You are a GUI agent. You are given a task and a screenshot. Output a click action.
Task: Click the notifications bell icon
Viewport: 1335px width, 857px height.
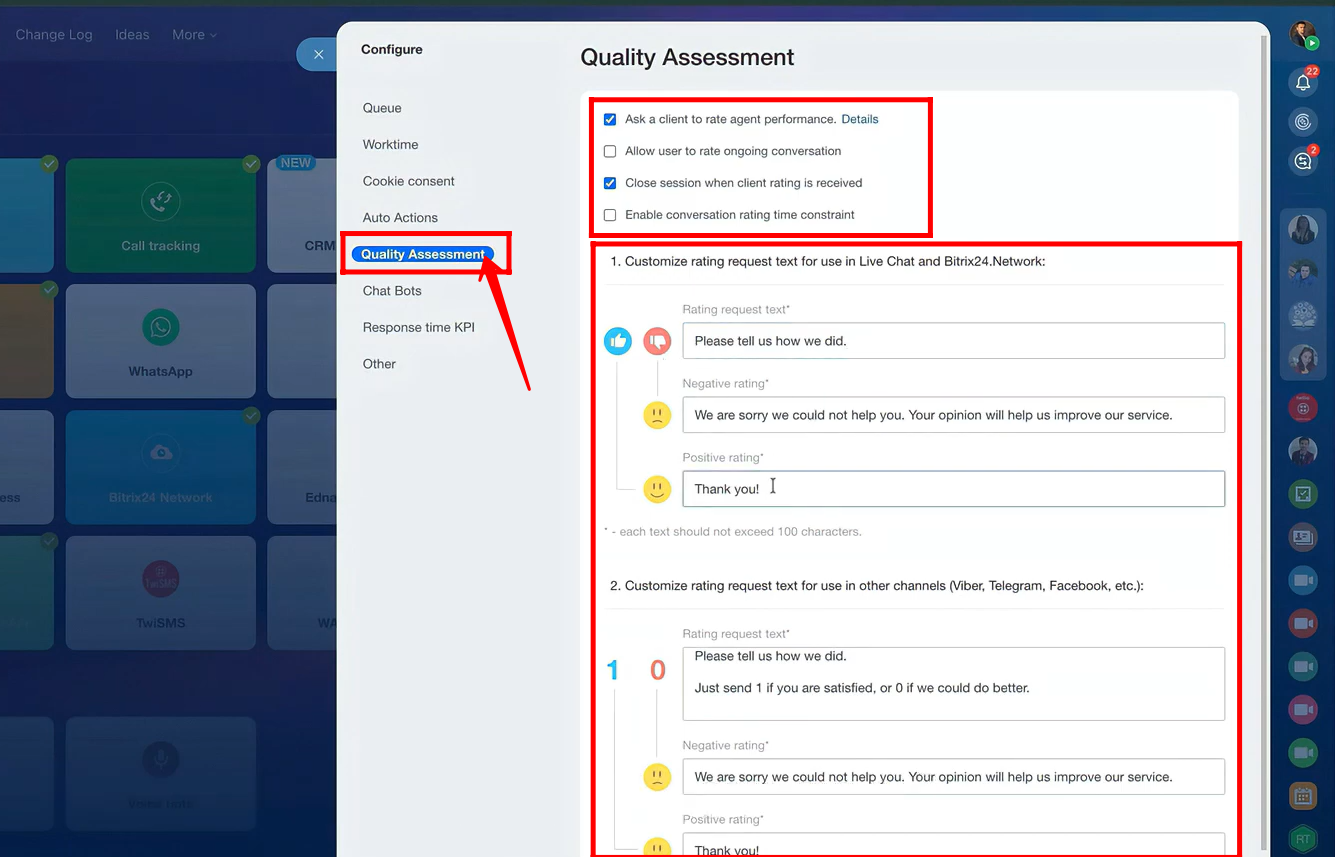(x=1302, y=83)
